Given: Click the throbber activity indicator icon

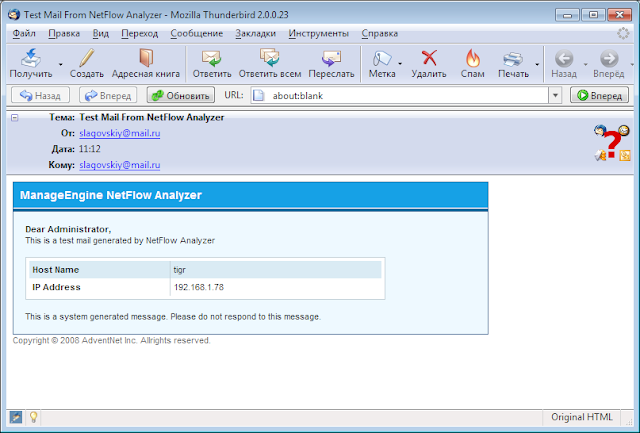Looking at the screenshot, I should click(x=623, y=33).
